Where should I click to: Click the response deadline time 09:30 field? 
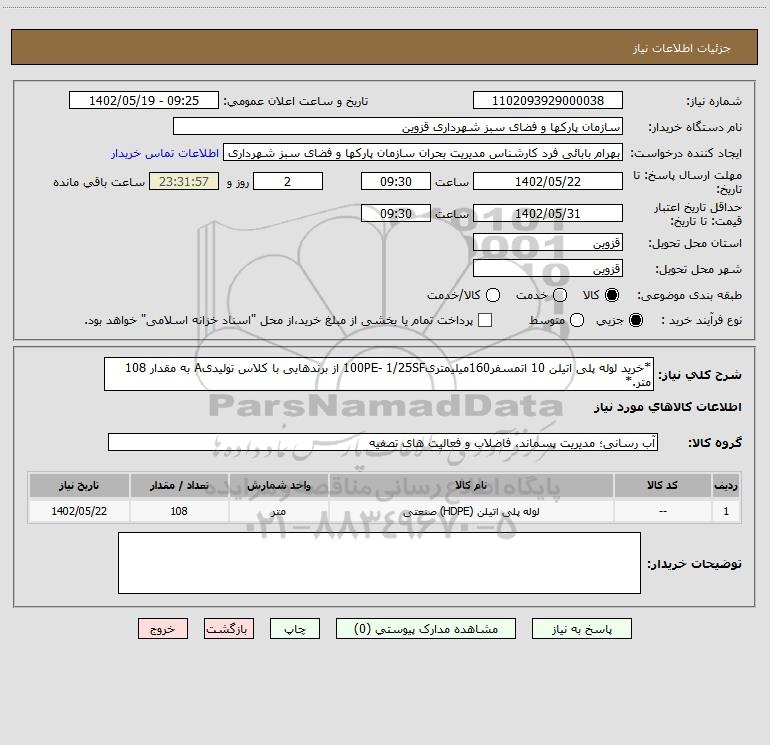pyautogui.click(x=396, y=181)
